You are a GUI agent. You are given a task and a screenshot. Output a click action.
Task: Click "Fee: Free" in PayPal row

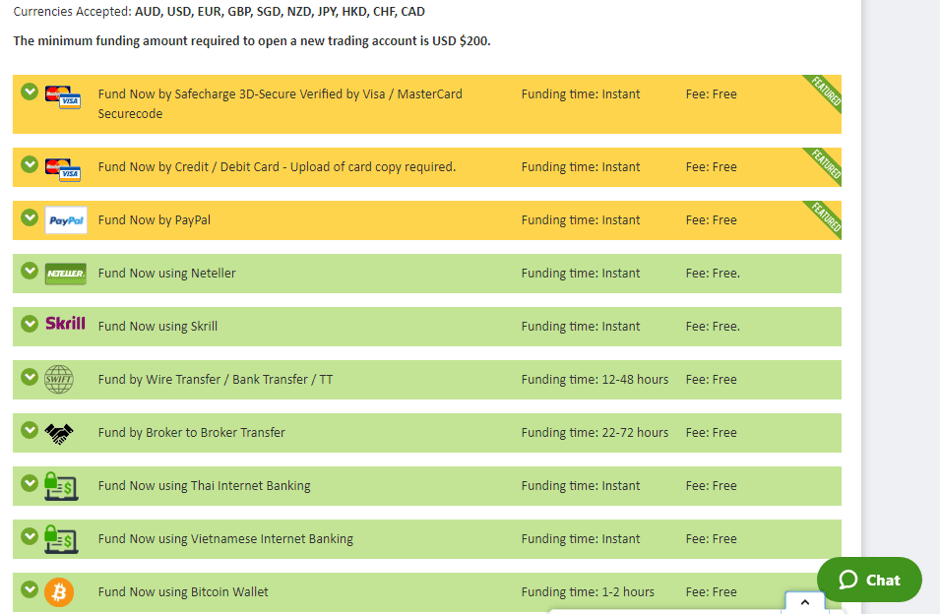pyautogui.click(x=711, y=220)
